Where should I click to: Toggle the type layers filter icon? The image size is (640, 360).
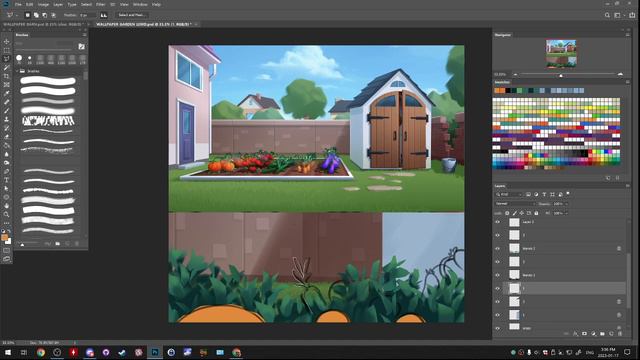click(544, 194)
